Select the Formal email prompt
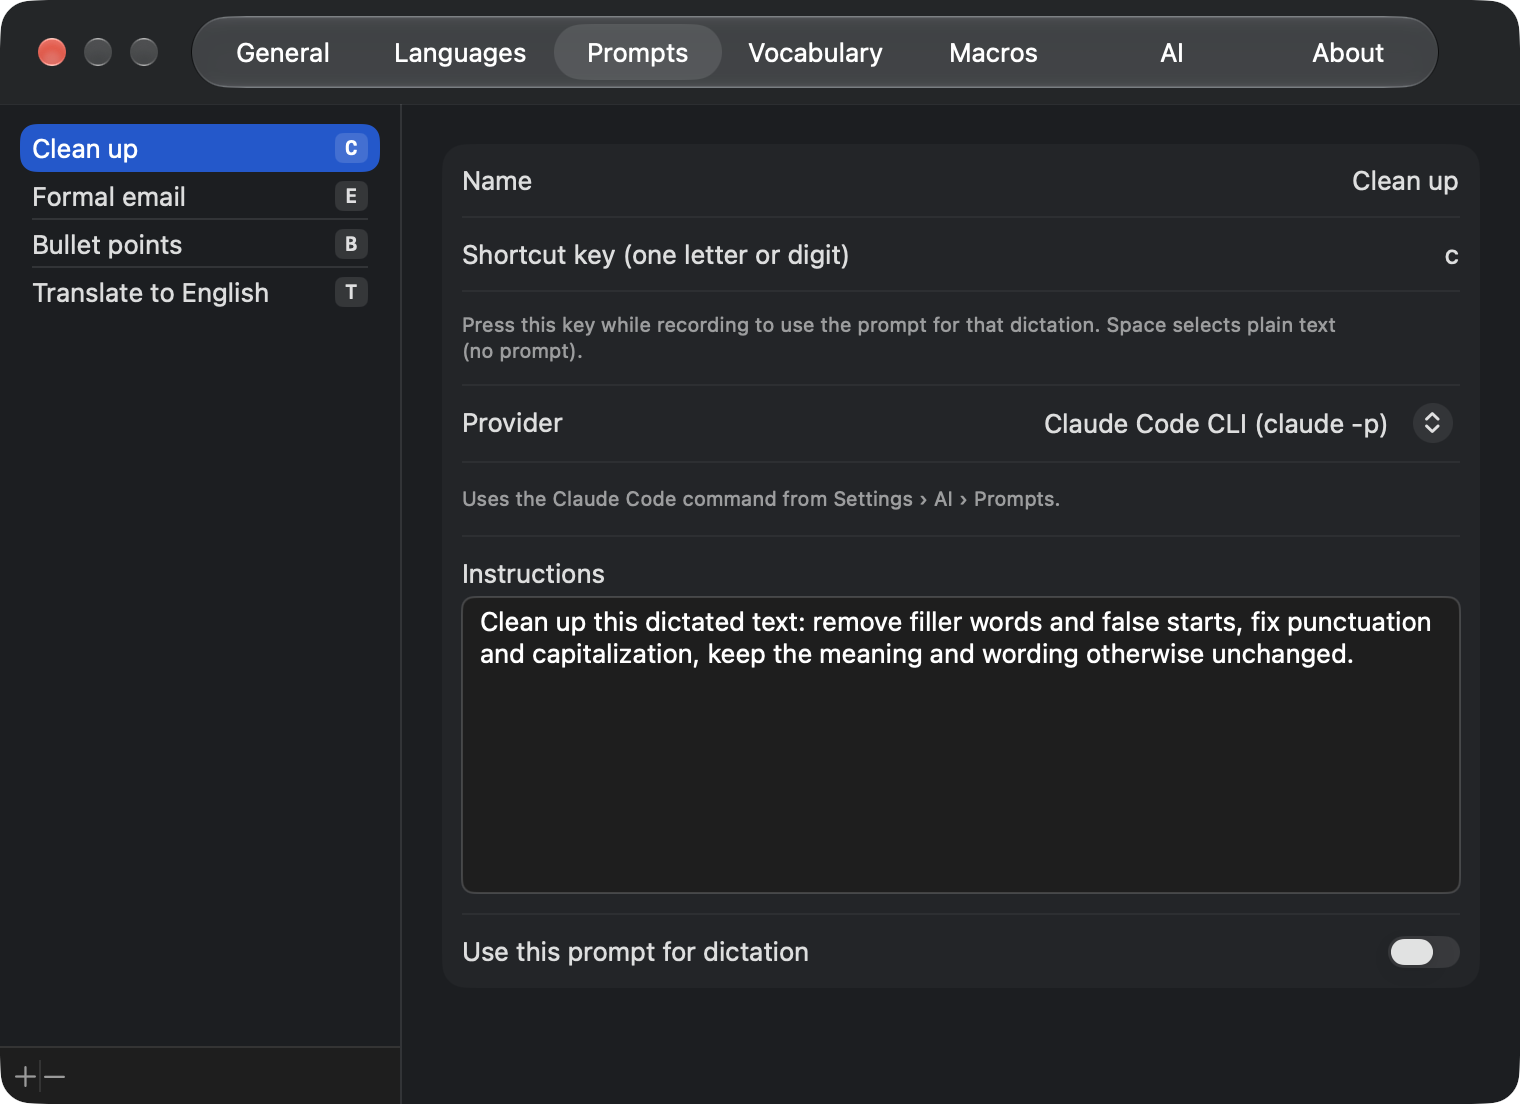The image size is (1520, 1104). pyautogui.click(x=200, y=196)
